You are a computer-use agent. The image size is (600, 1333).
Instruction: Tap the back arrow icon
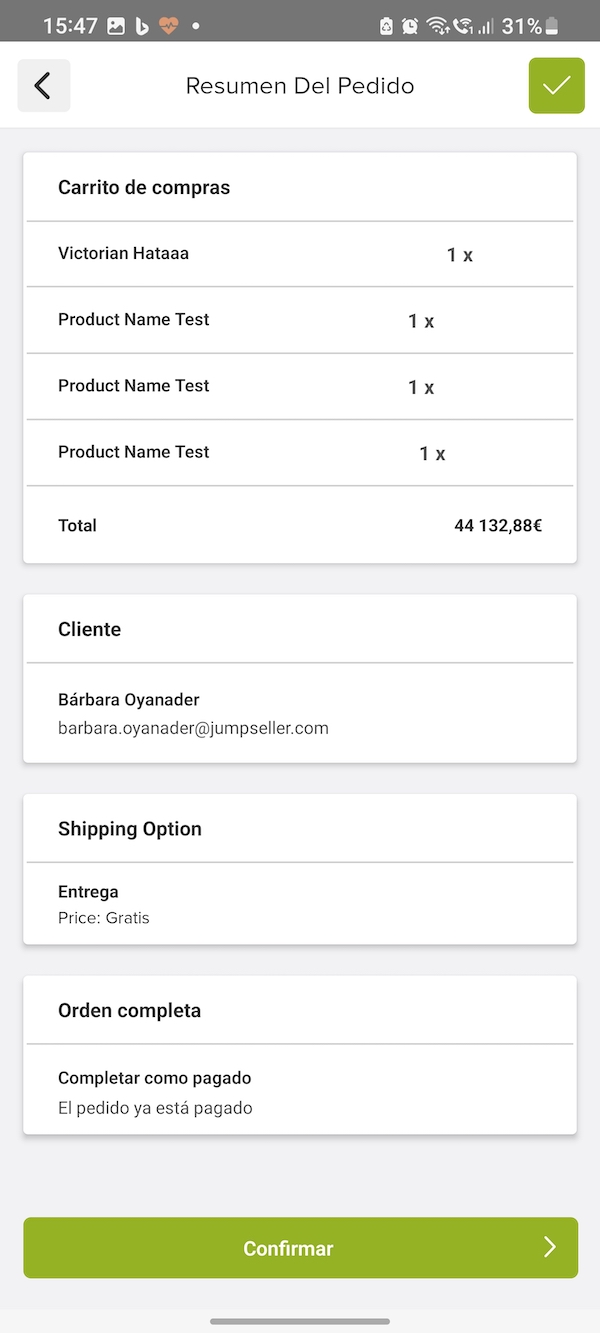pyautogui.click(x=43, y=86)
